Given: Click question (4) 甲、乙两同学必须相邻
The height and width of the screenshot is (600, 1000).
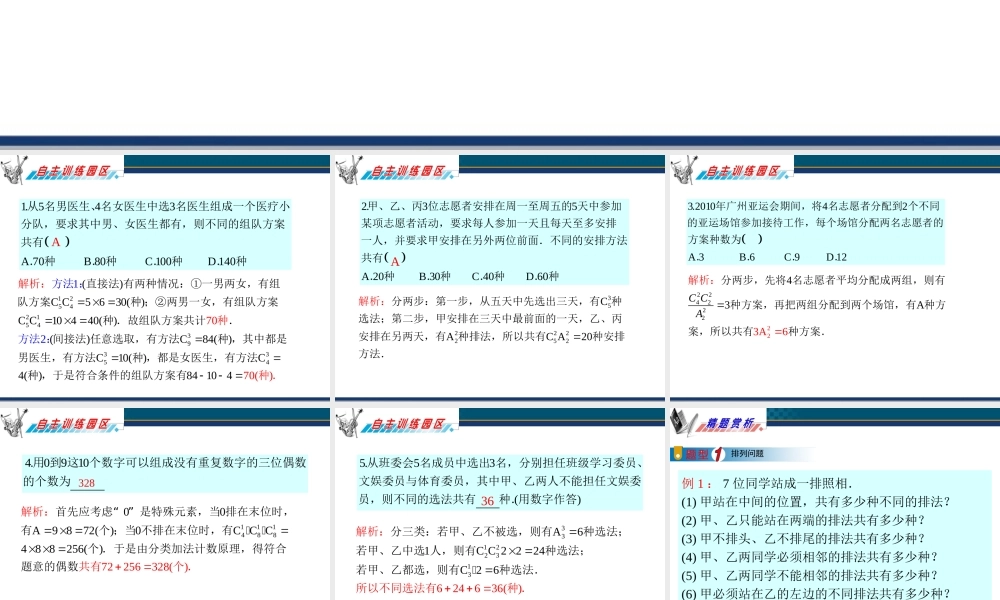Looking at the screenshot, I should [809, 557].
